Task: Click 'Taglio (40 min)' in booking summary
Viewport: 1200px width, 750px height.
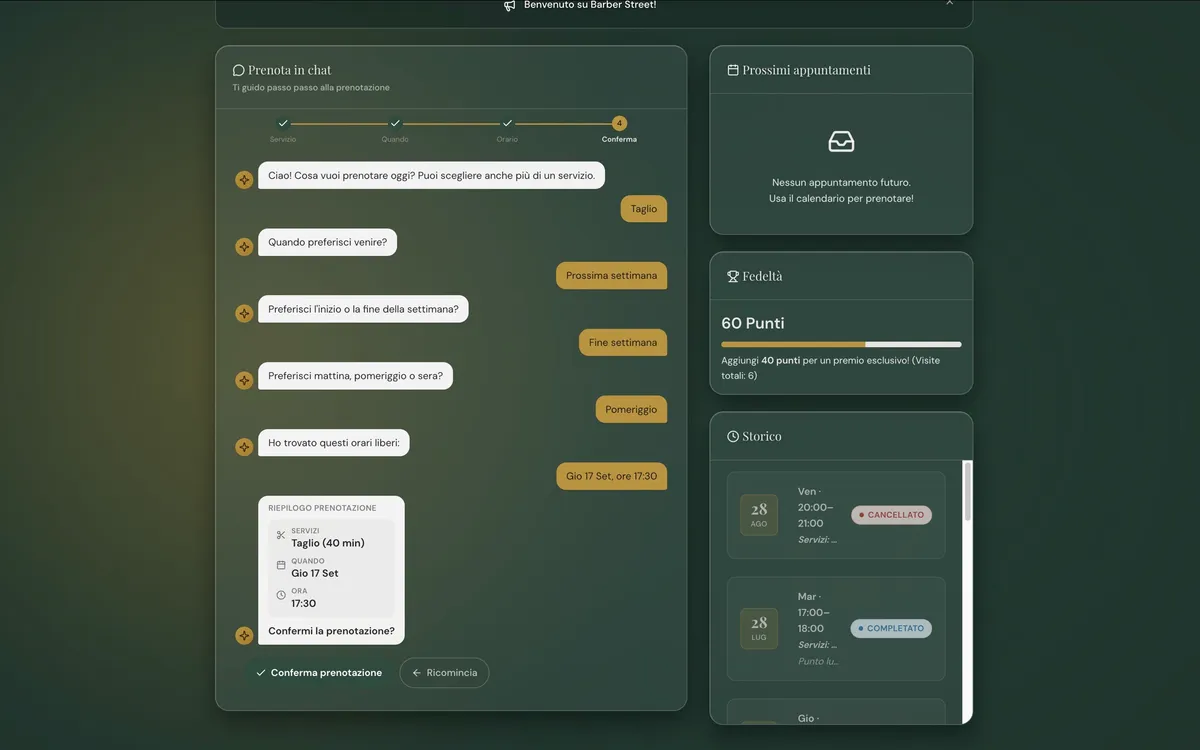Action: [x=328, y=543]
